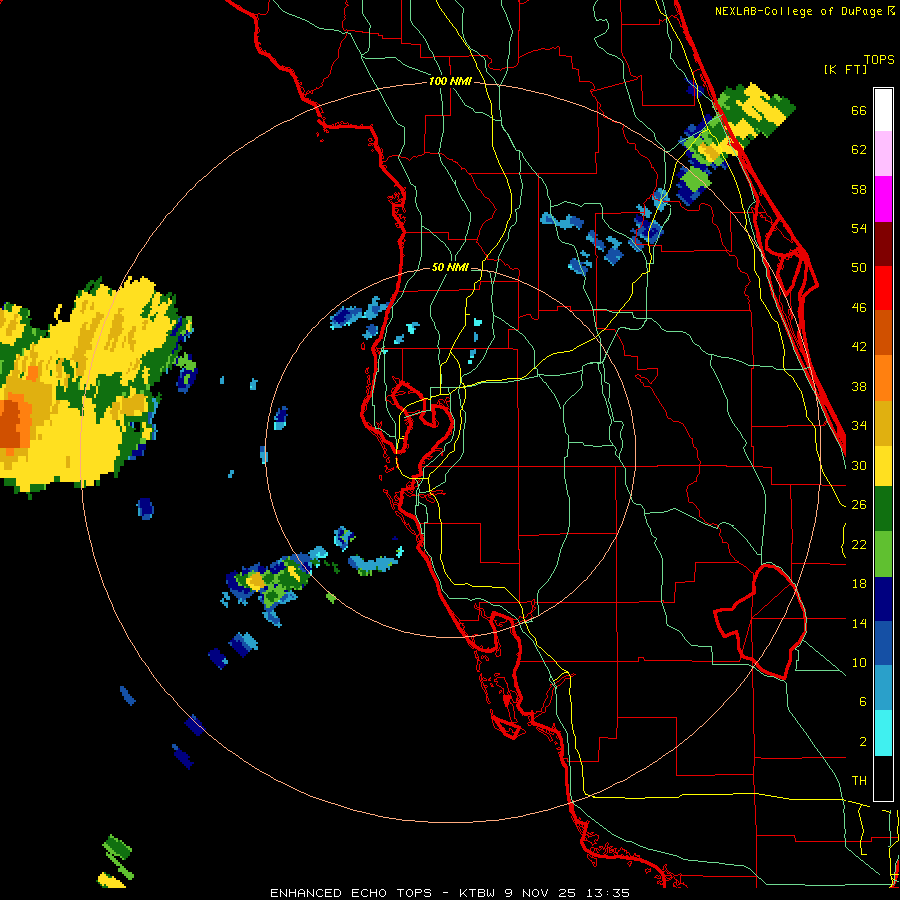This screenshot has width=900, height=900.
Task: Pick the dark green legend swatch
Action: pos(883,510)
